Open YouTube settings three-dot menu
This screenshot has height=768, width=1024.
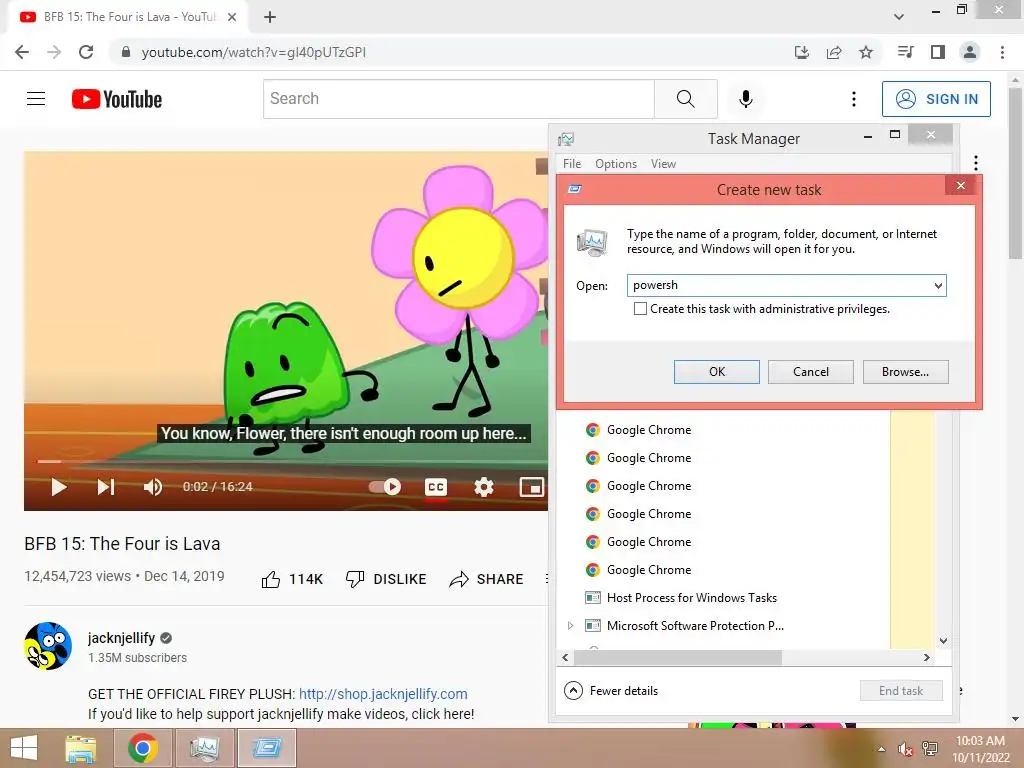click(x=854, y=99)
